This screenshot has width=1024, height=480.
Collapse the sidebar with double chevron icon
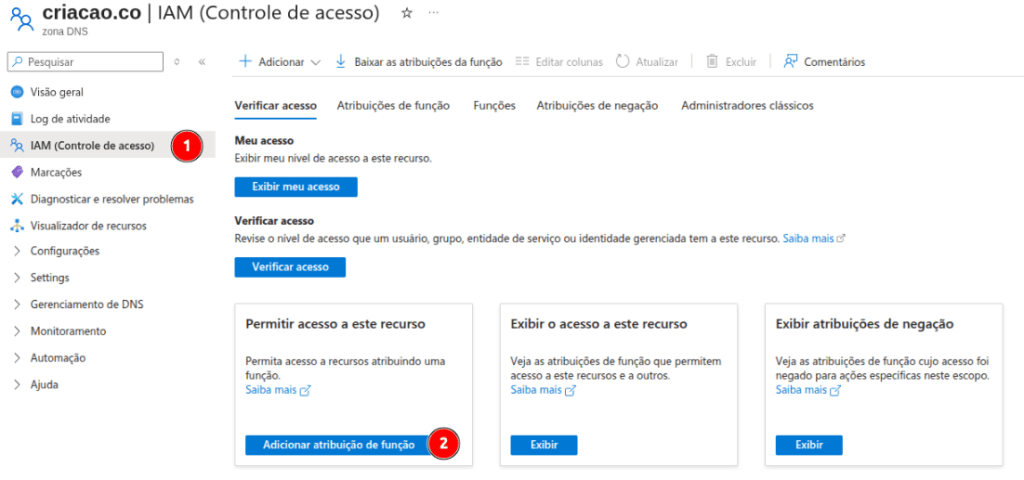coord(201,62)
